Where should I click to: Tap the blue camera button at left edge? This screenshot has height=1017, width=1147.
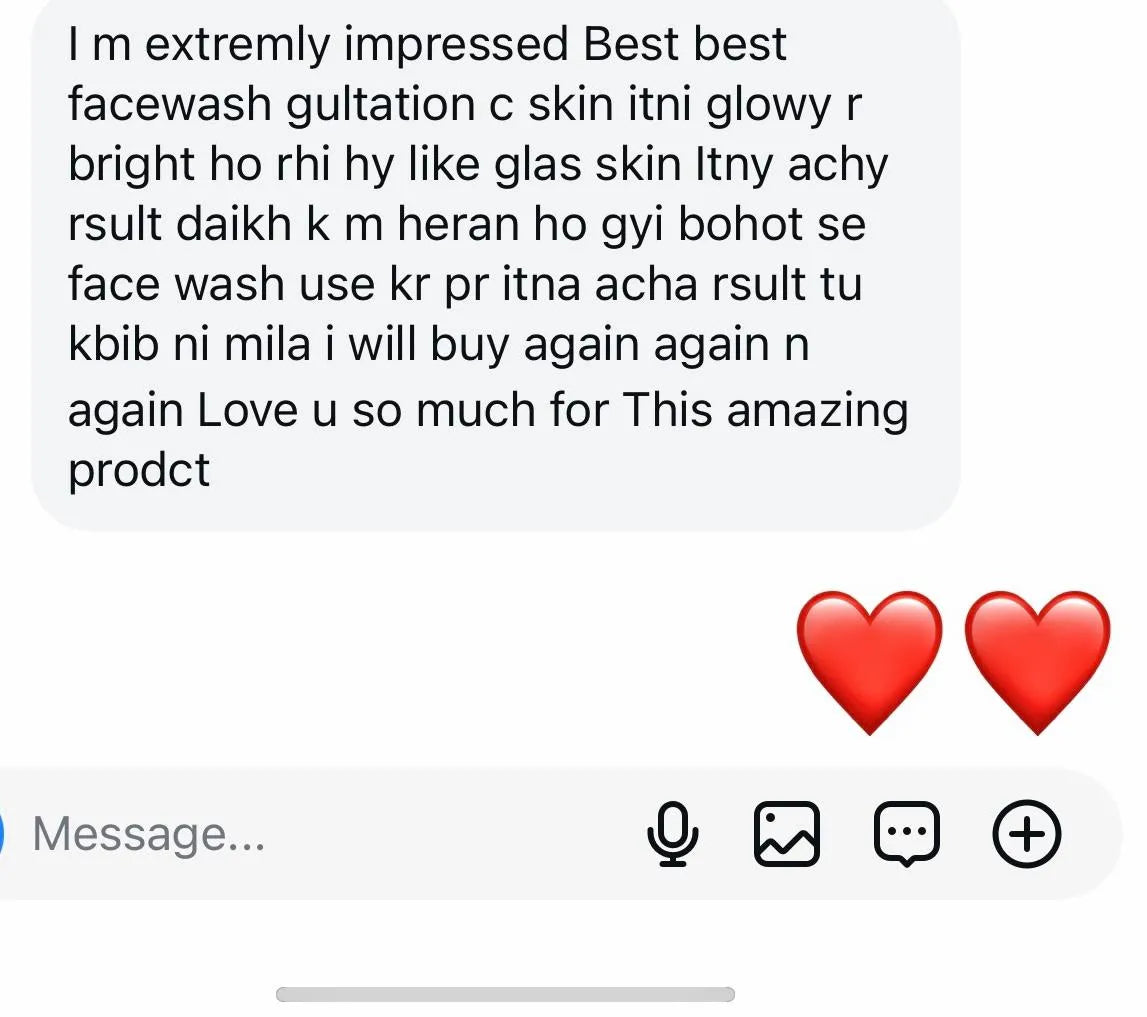tap(2, 834)
